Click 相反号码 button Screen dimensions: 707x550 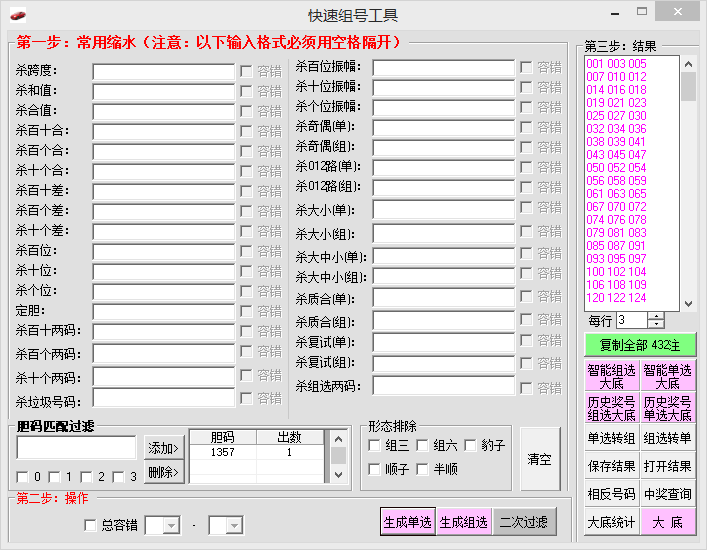611,494
